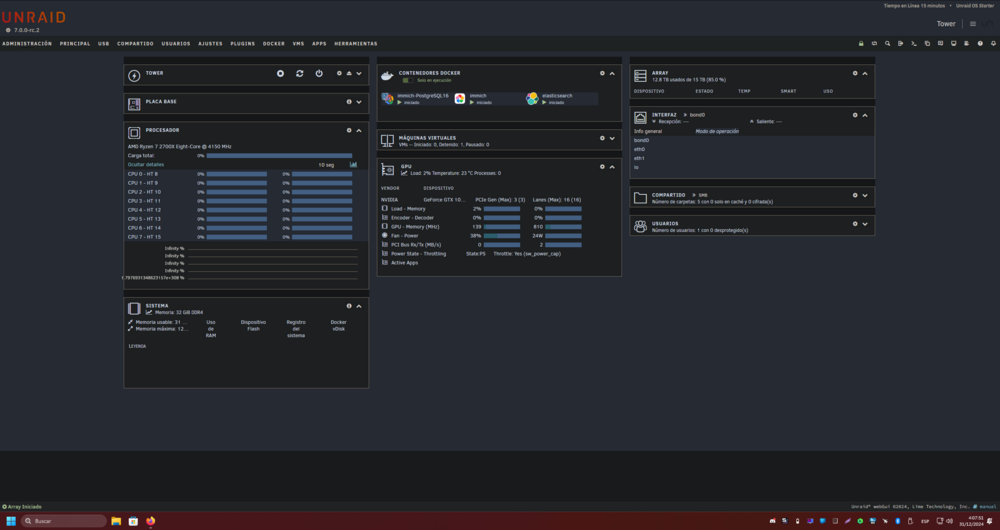The width and height of the screenshot is (1000, 530).
Task: Open Interfaz panel settings gear
Action: point(855,115)
